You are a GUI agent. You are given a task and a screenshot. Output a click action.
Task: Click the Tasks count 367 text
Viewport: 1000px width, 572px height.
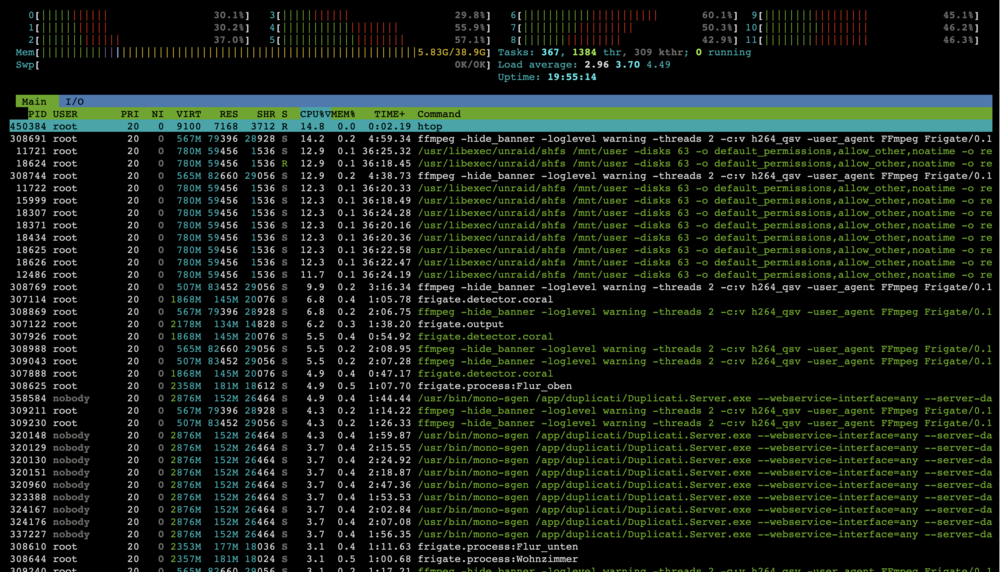point(550,52)
